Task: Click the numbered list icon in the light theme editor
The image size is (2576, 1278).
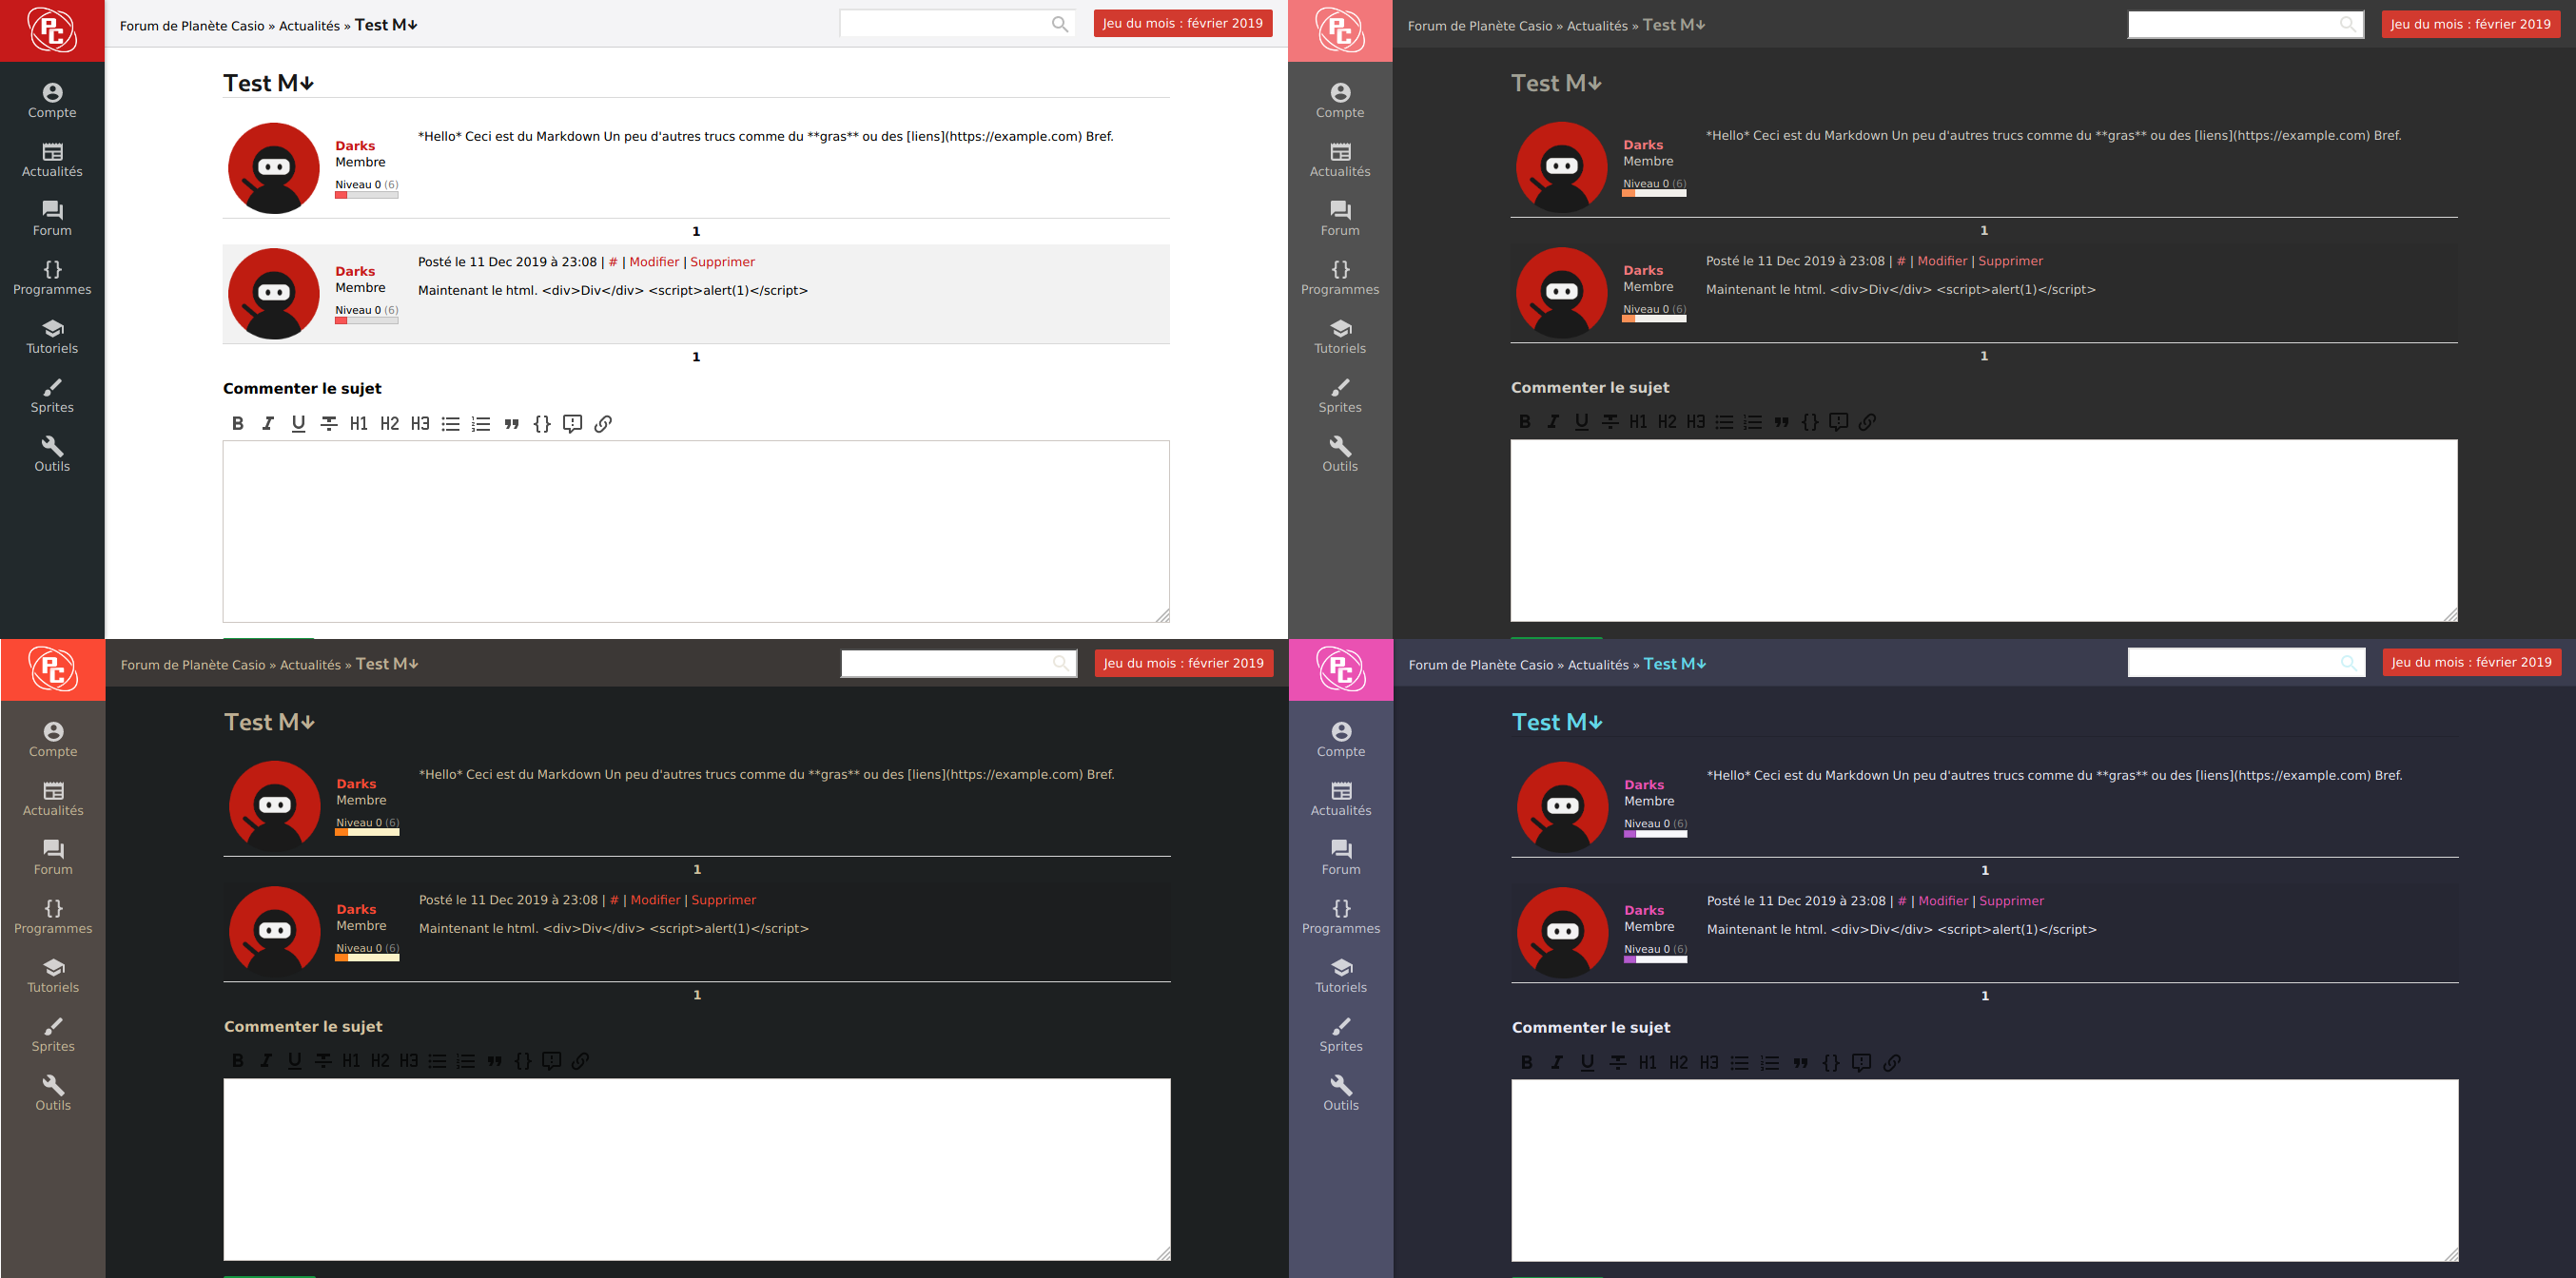Action: pos(481,423)
